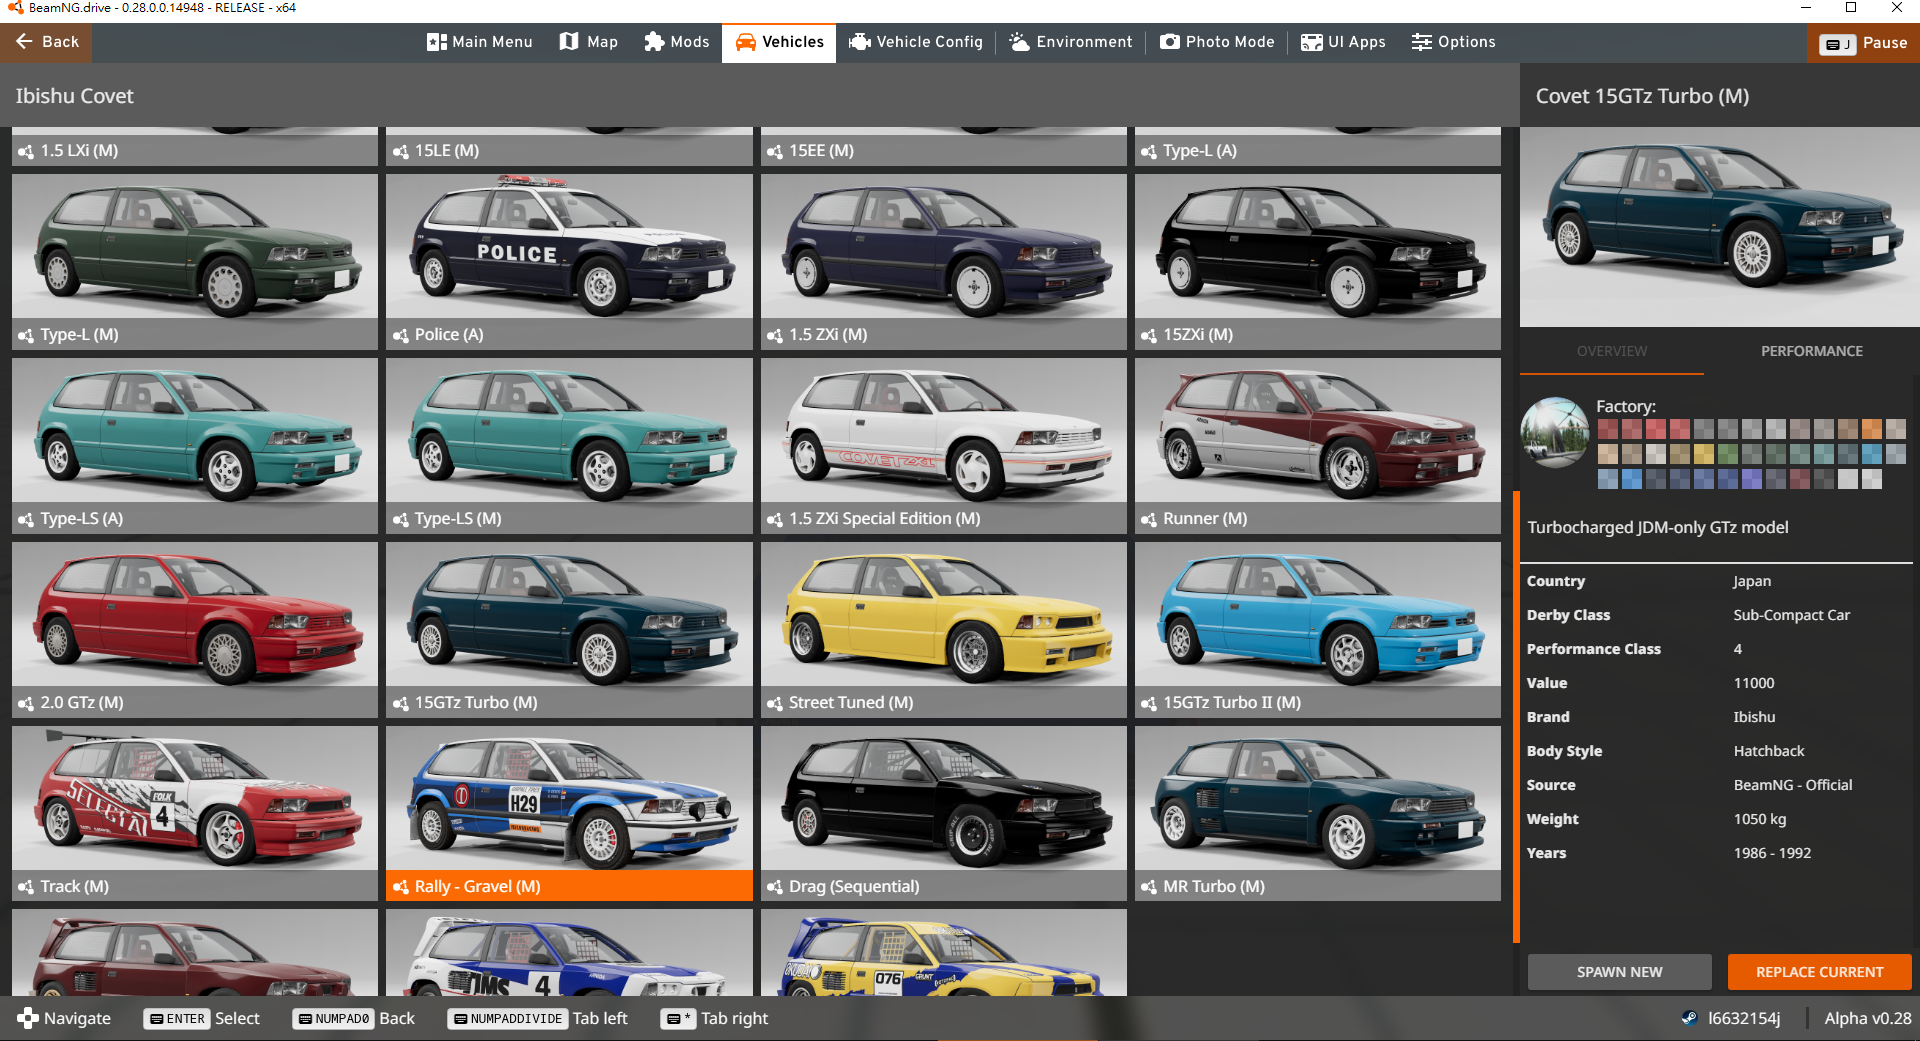Pick the first red factory color swatch

pos(1608,430)
